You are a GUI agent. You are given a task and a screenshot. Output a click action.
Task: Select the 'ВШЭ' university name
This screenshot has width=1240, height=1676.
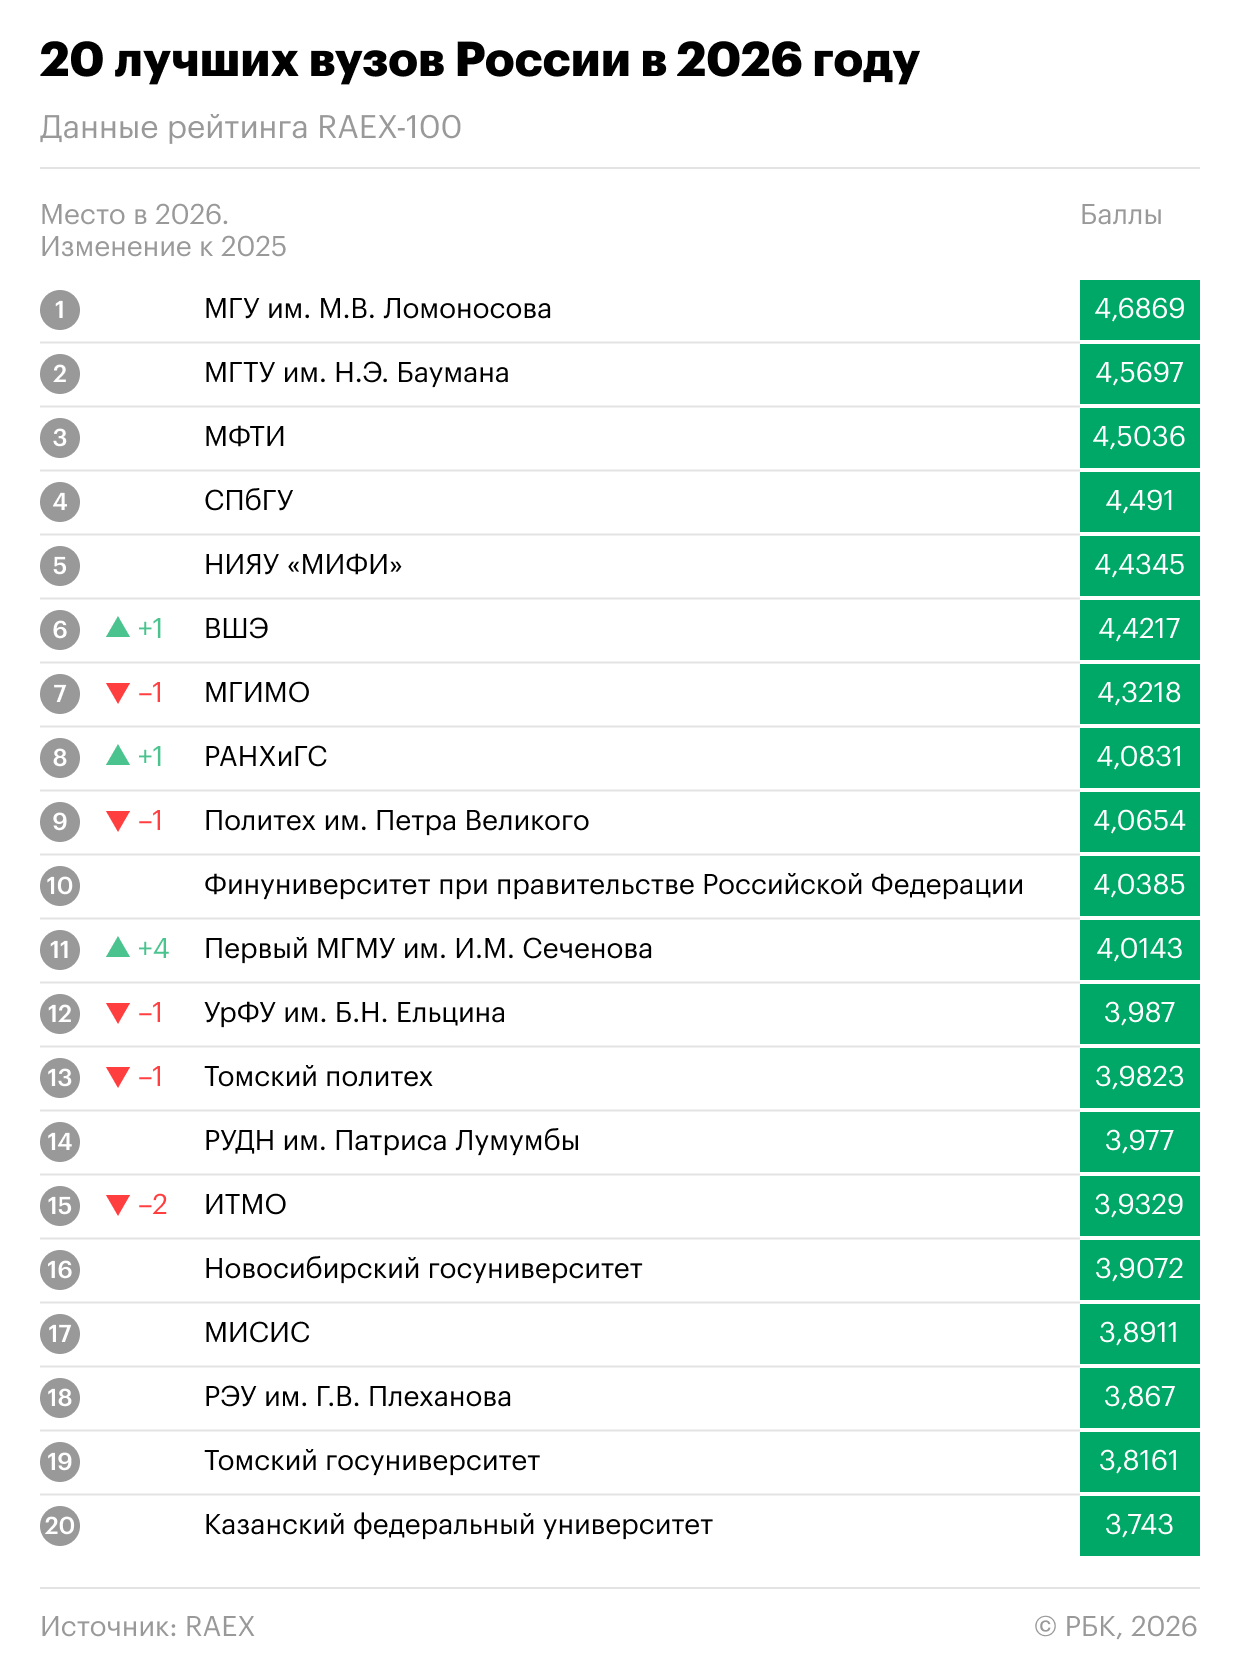click(237, 629)
